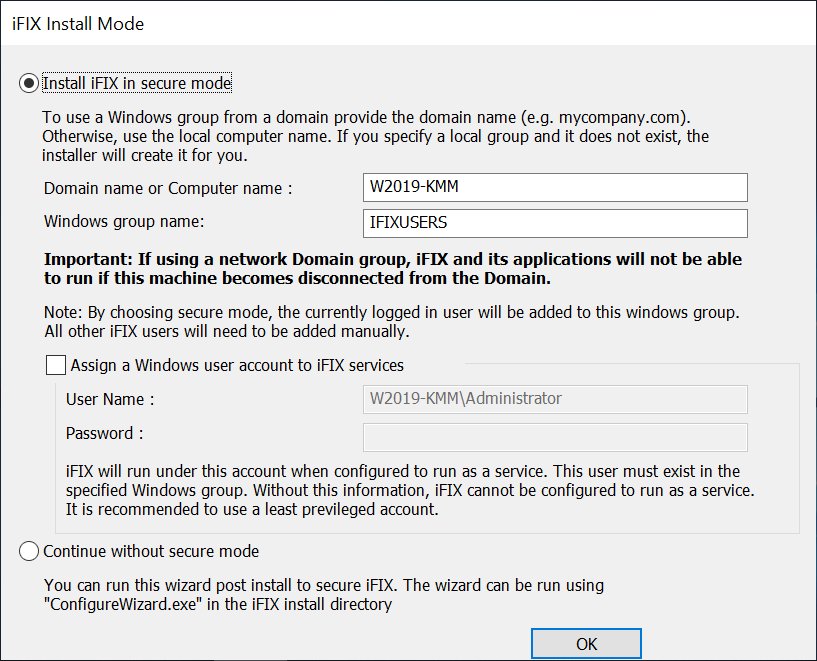Click the 'Password :' label

click(104, 433)
